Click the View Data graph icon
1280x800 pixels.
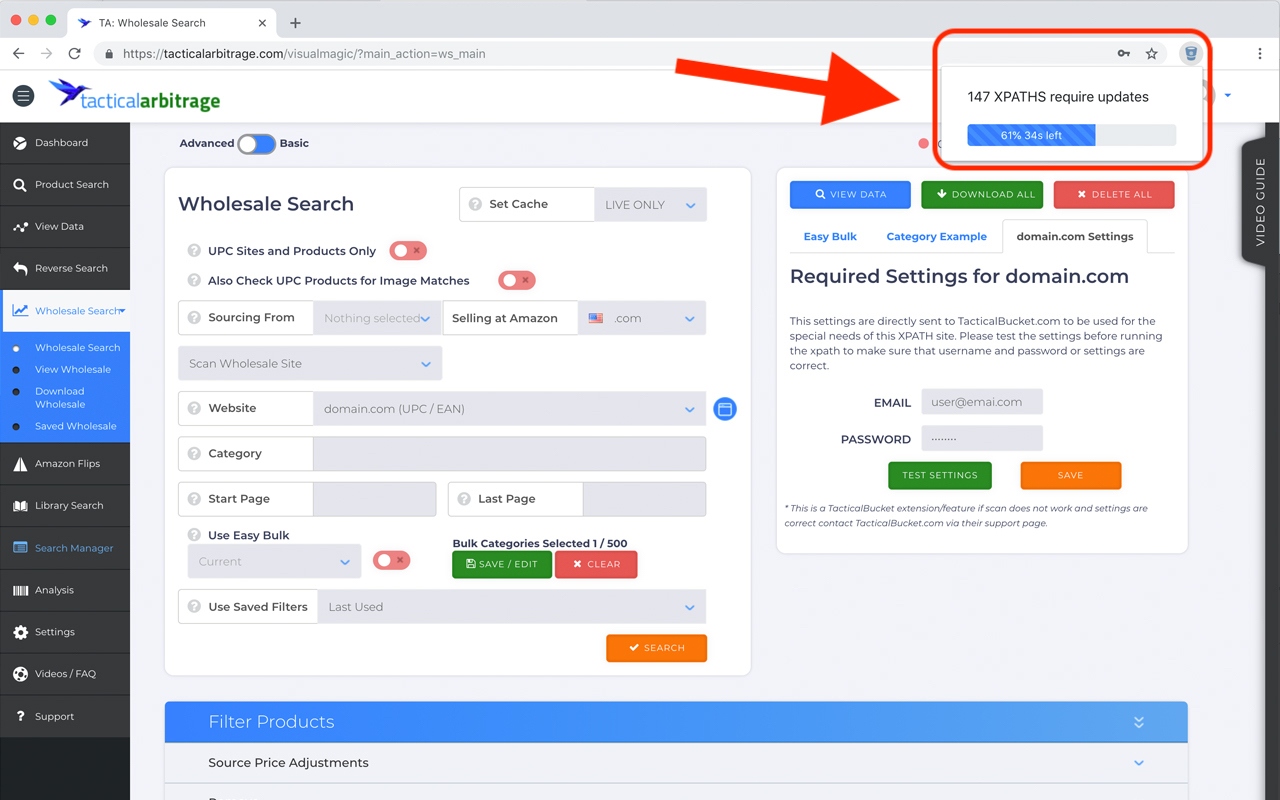coord(20,227)
